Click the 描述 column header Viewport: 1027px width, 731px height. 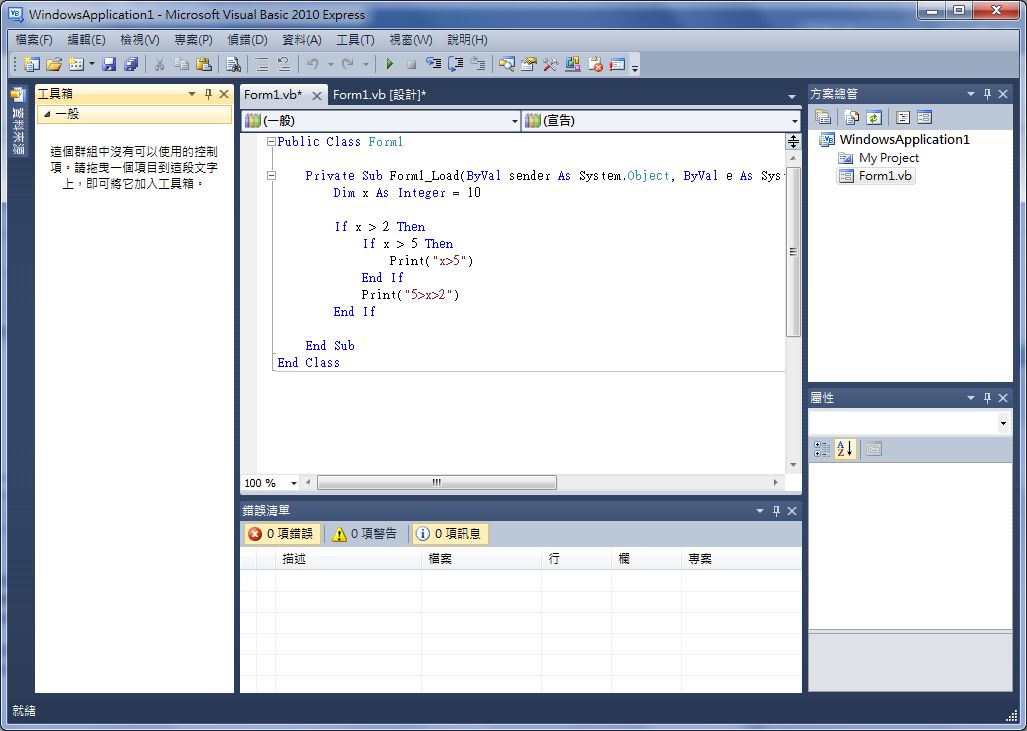point(348,559)
